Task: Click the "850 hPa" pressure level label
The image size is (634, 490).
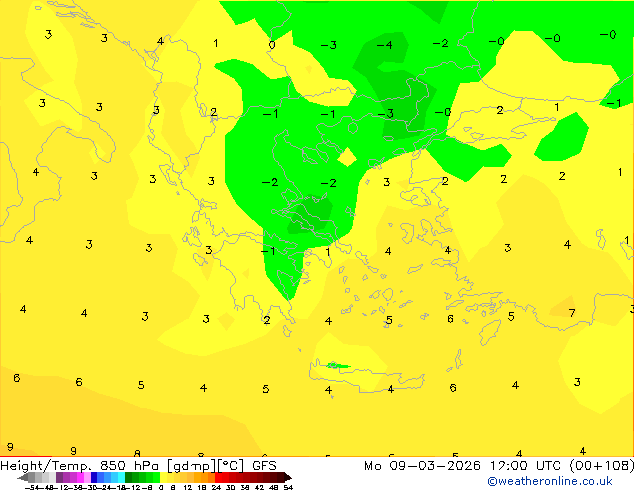Action: point(130,466)
